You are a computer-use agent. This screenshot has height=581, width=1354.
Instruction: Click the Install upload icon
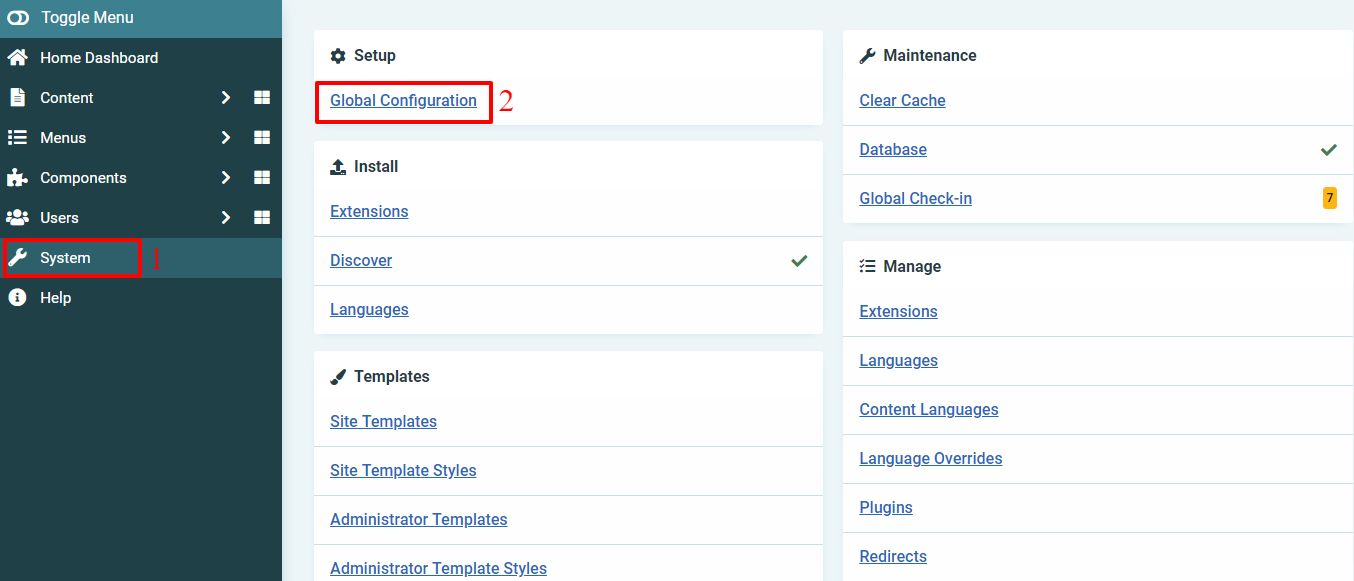tap(338, 166)
